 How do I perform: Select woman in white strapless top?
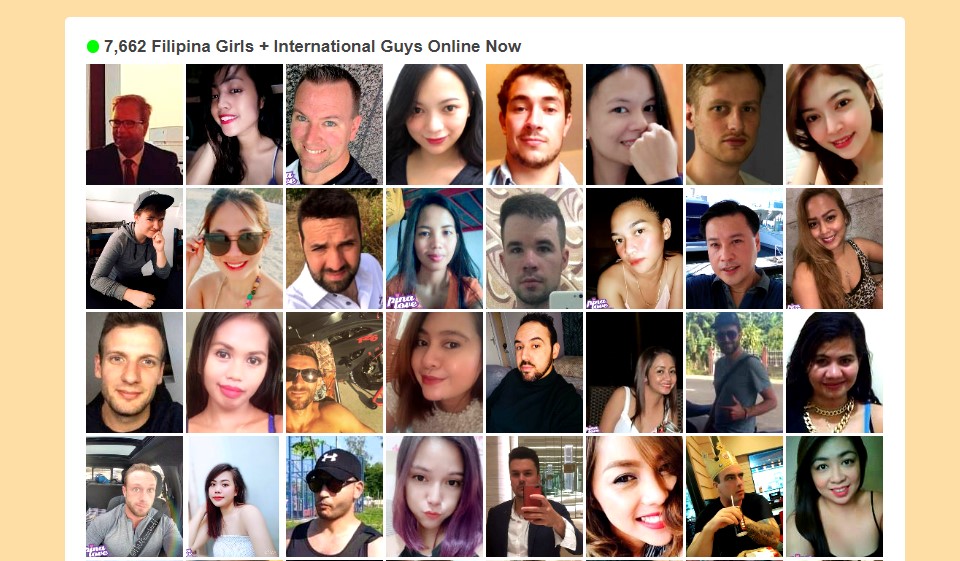(233, 497)
